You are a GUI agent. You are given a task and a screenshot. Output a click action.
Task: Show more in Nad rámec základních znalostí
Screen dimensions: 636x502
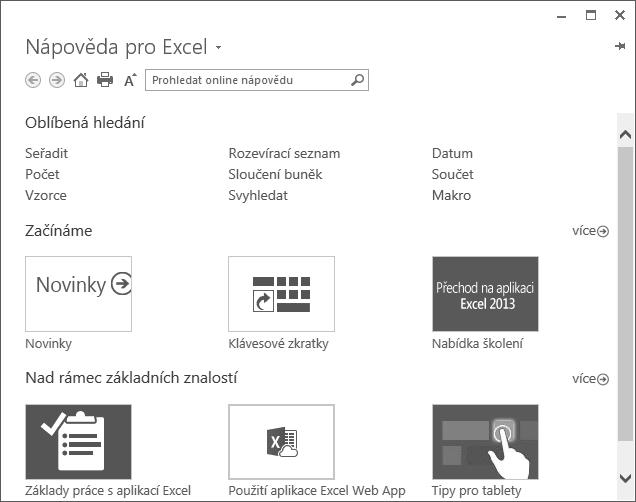(x=591, y=379)
